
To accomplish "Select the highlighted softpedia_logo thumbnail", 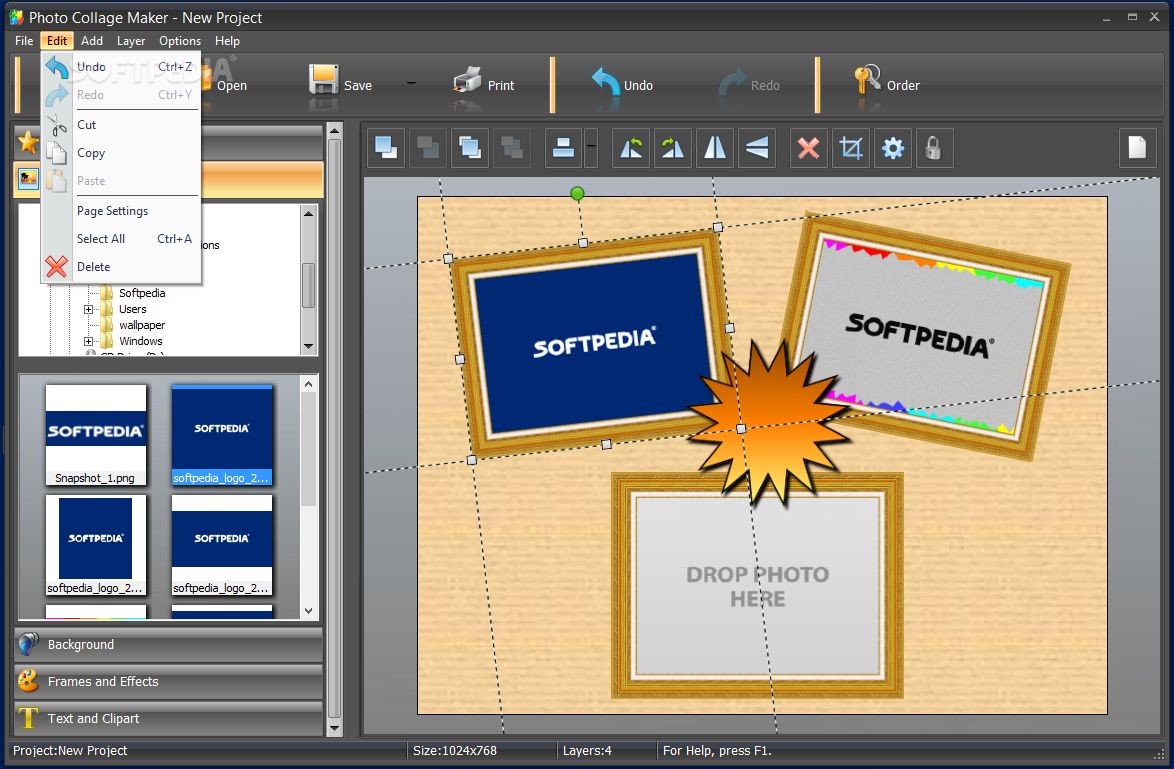I will tap(222, 435).
